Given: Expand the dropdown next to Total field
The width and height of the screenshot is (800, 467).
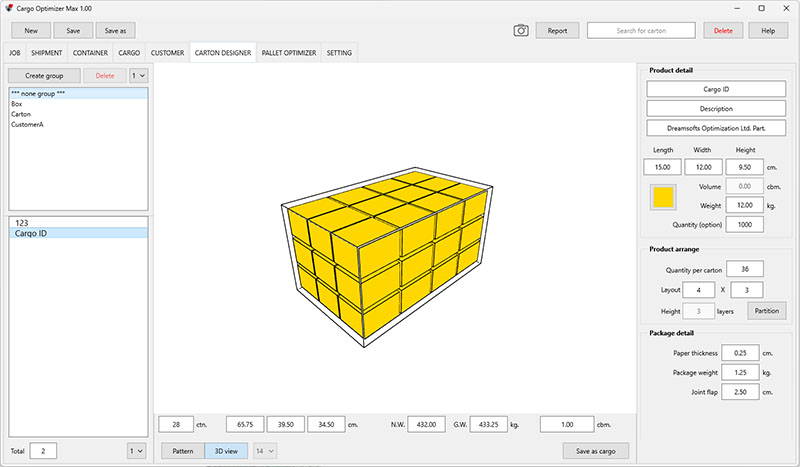Looking at the screenshot, I should (x=136, y=451).
